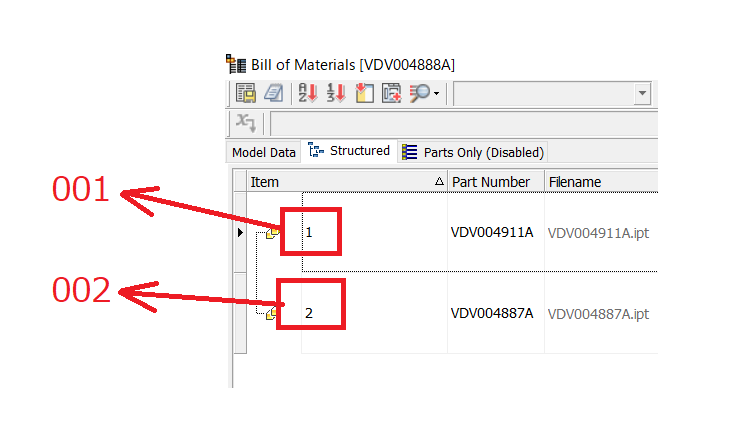This screenshot has width=730, height=439.
Task: Click the formula function icon
Action: [x=245, y=123]
